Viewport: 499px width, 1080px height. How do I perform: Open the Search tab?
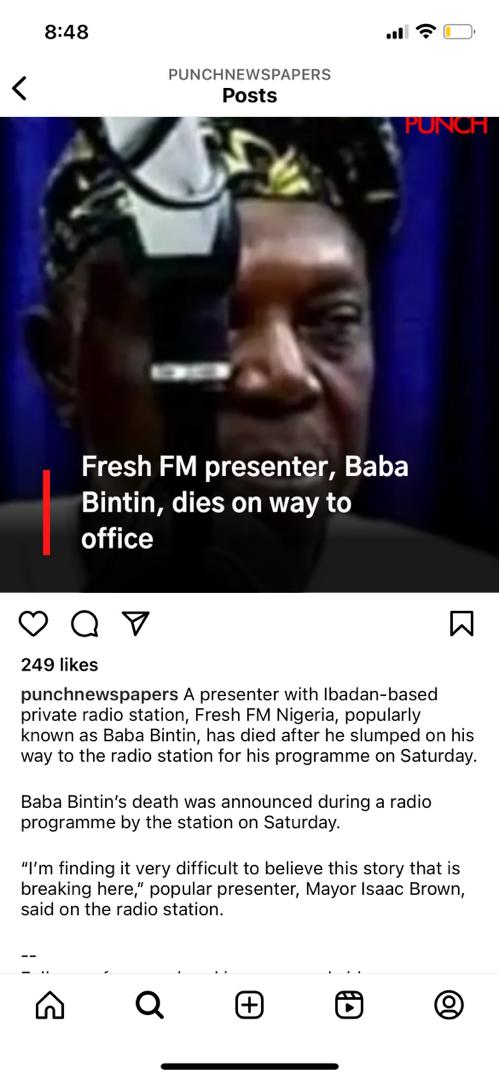point(150,1006)
